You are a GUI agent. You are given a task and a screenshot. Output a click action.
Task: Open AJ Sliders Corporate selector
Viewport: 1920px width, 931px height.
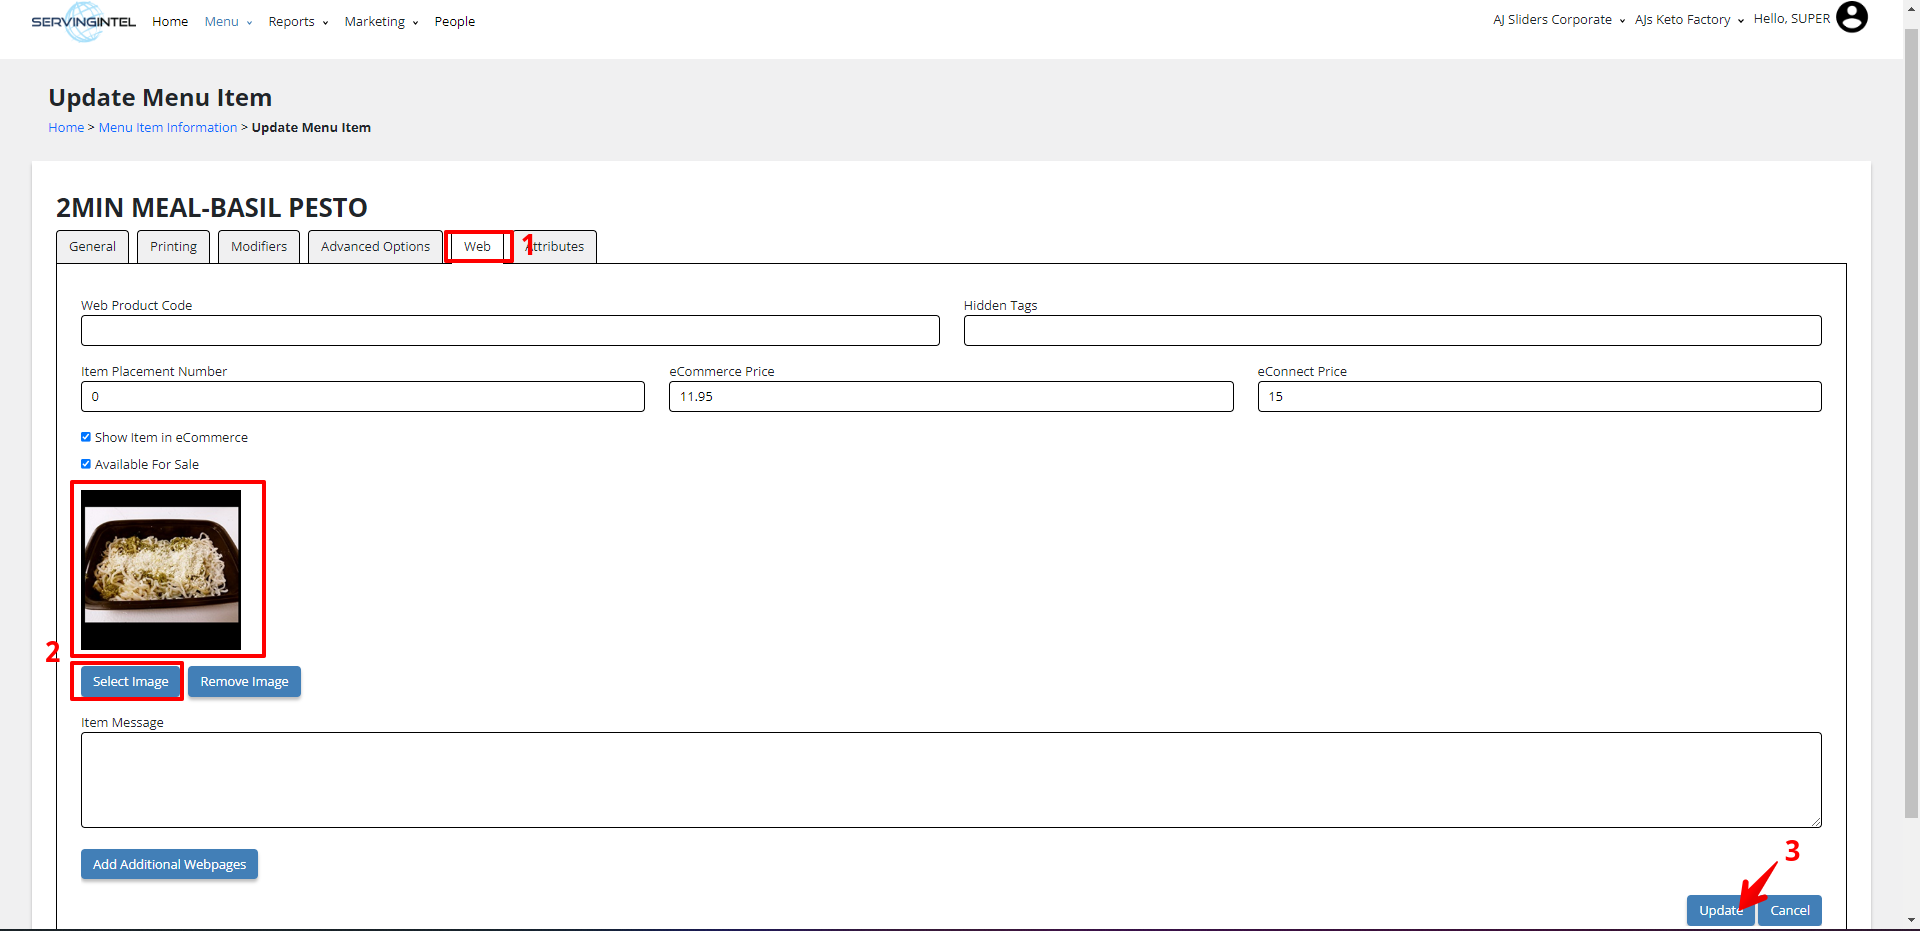(1558, 20)
